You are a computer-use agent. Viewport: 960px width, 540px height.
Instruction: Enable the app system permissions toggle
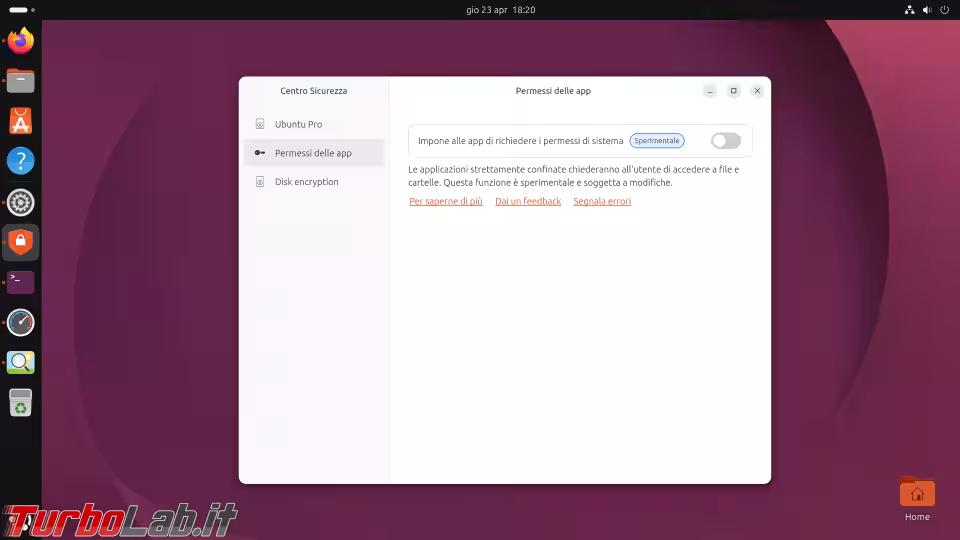(x=725, y=141)
